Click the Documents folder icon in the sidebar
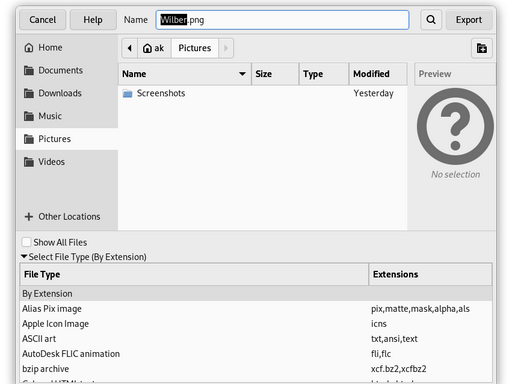512x384 pixels. point(29,71)
